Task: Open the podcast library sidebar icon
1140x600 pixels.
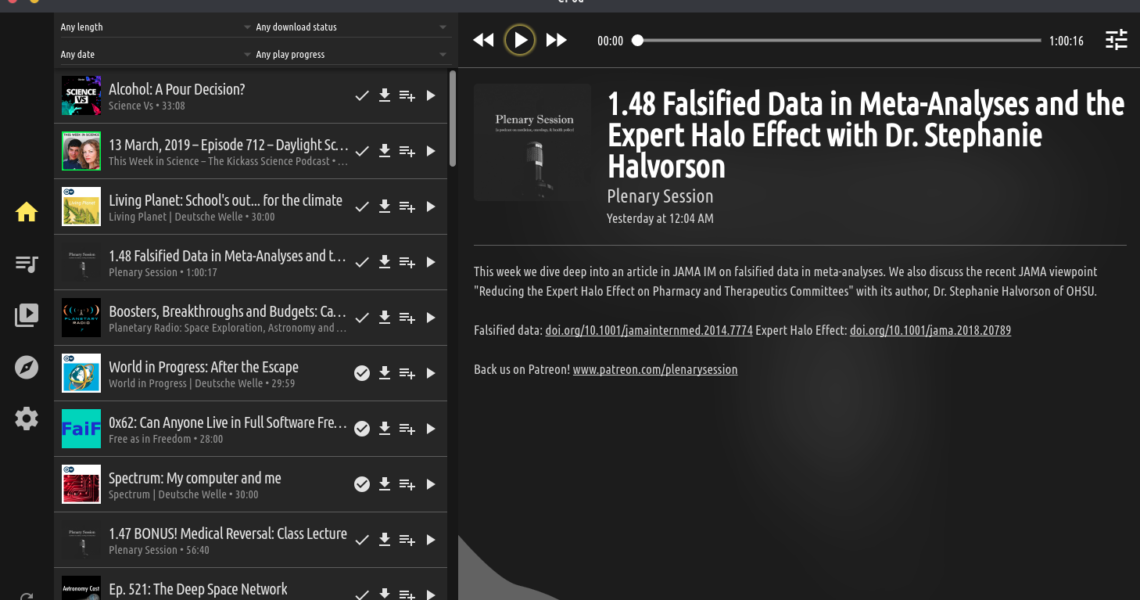Action: pos(27,316)
